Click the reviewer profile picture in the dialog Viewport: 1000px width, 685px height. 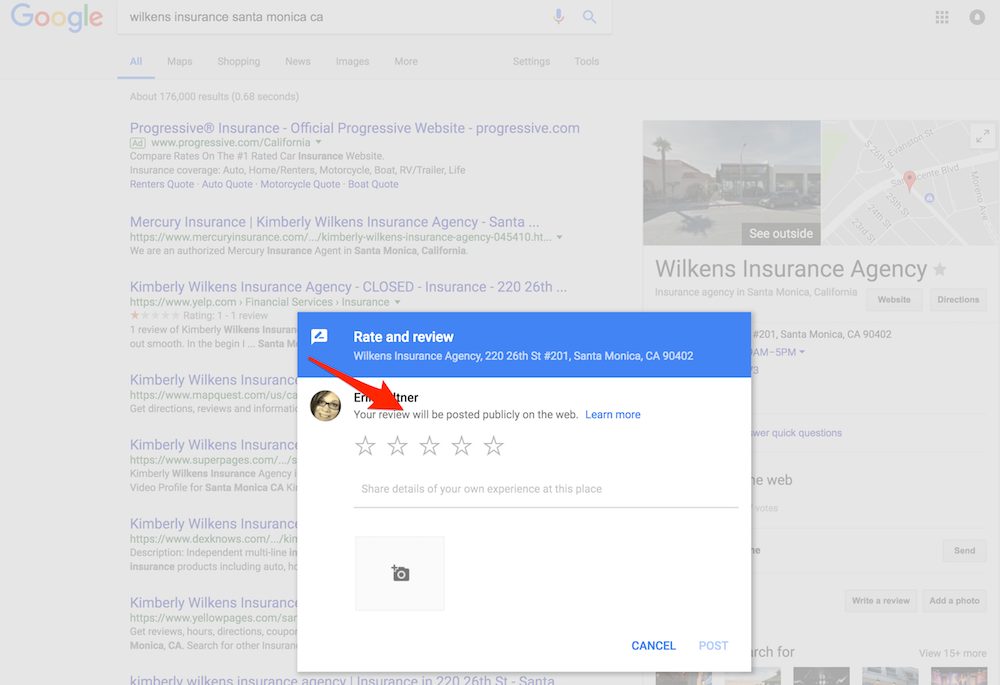pyautogui.click(x=326, y=406)
